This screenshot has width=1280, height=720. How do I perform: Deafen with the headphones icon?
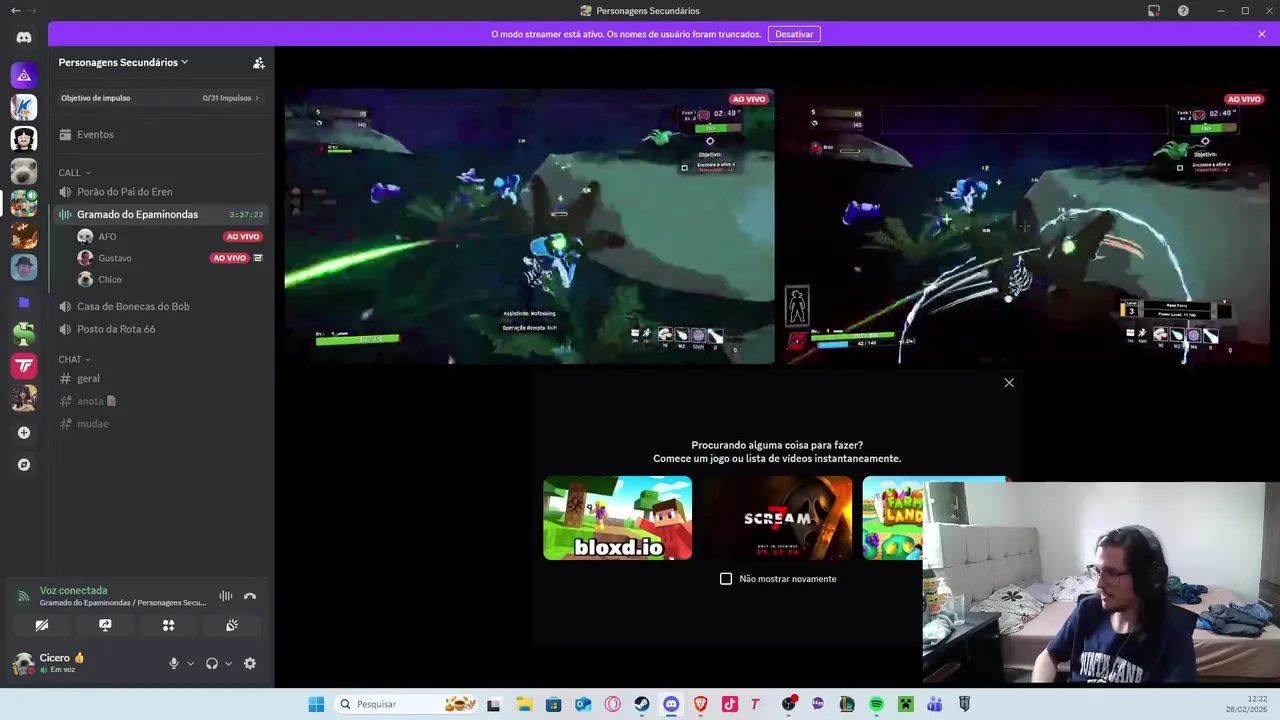(x=212, y=663)
